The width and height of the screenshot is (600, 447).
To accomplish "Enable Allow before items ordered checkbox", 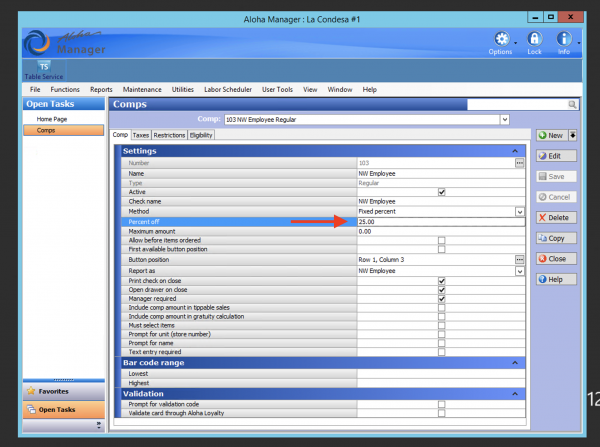I will click(442, 240).
